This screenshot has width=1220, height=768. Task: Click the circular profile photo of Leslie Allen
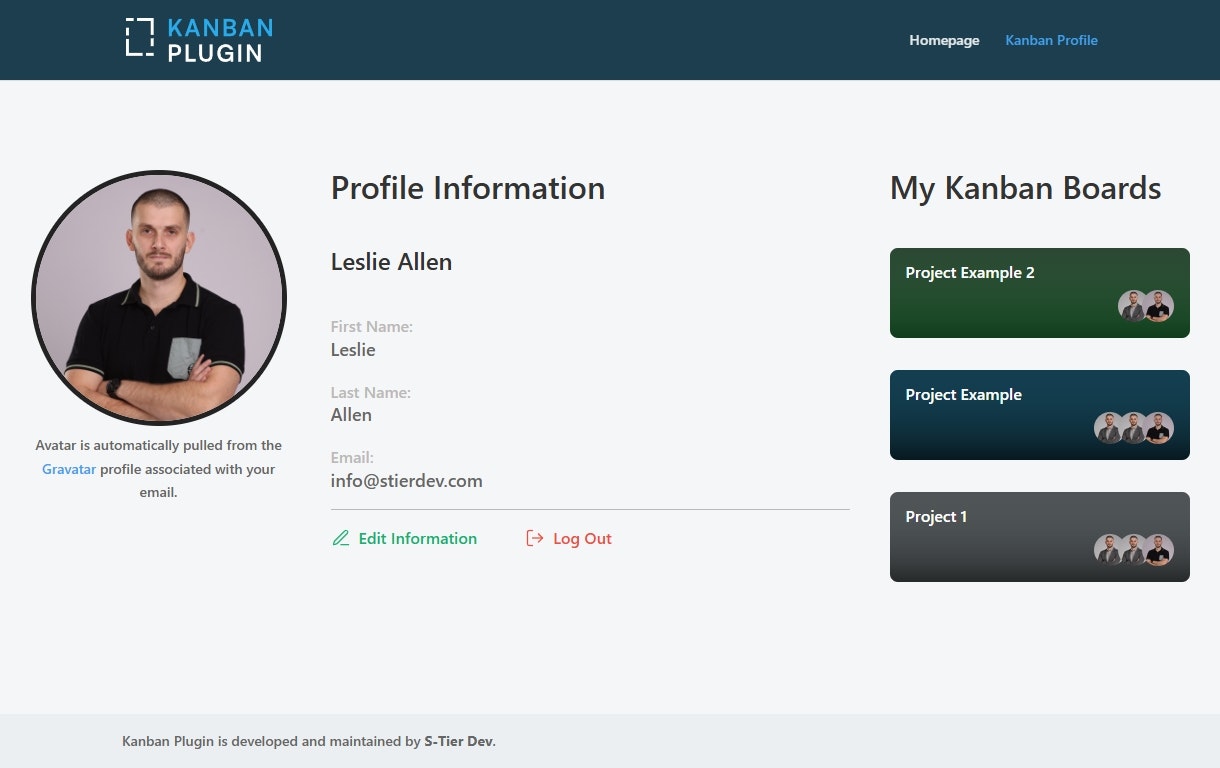159,297
